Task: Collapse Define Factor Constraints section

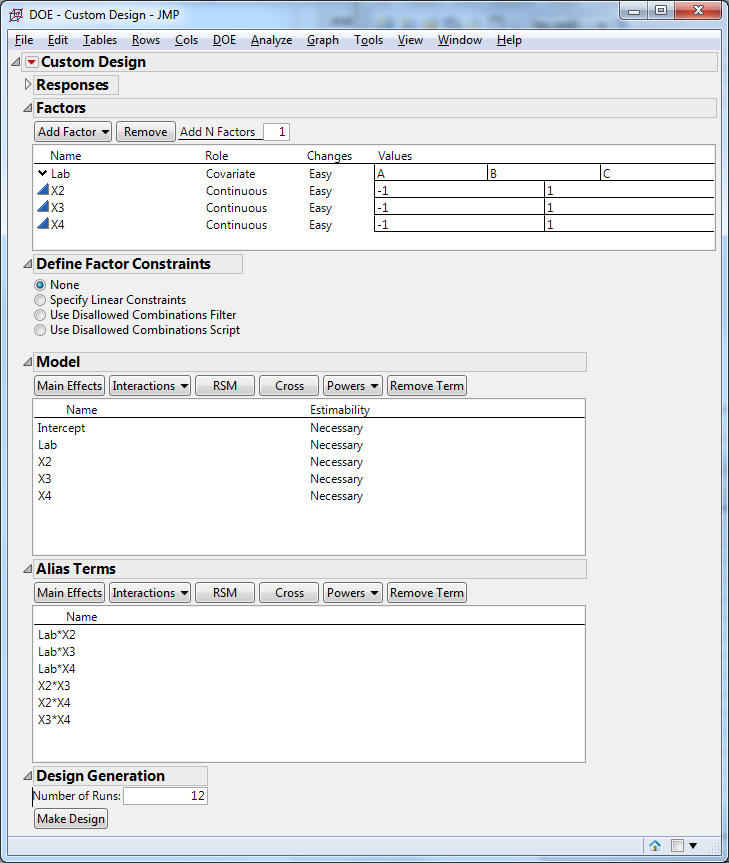Action: pos(28,264)
